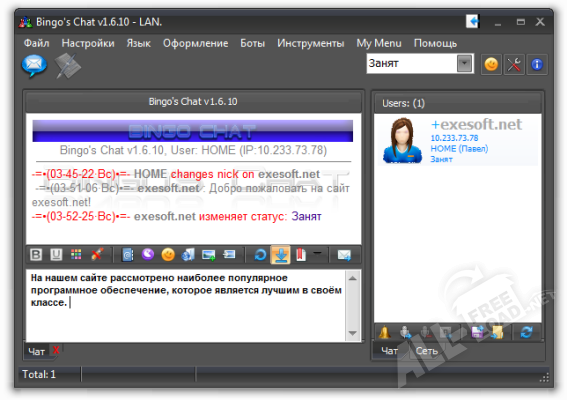567x400 pixels.
Task: Click the blue info icon
Action: coord(537,65)
